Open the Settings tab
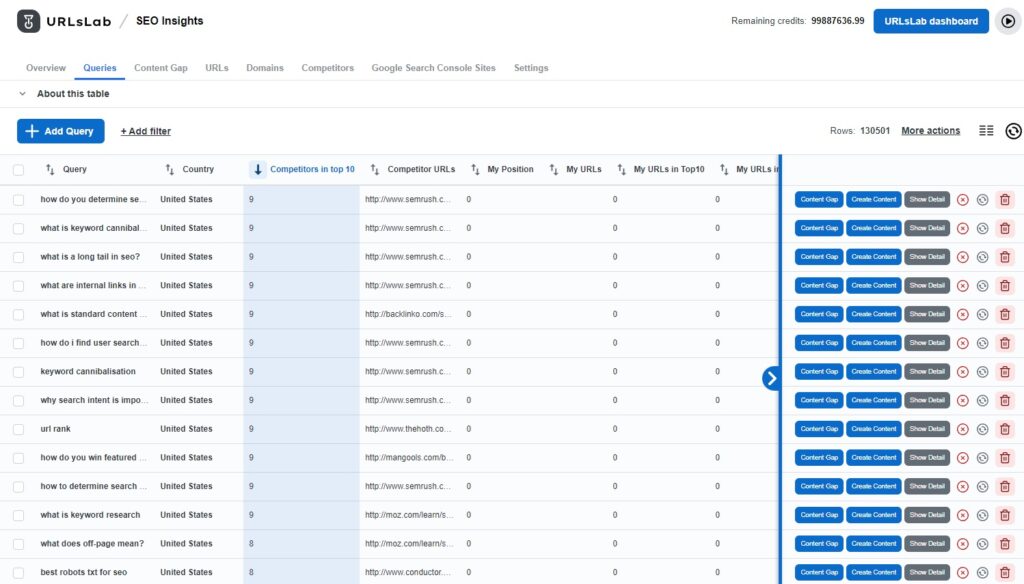The width and height of the screenshot is (1024, 584). pos(531,68)
